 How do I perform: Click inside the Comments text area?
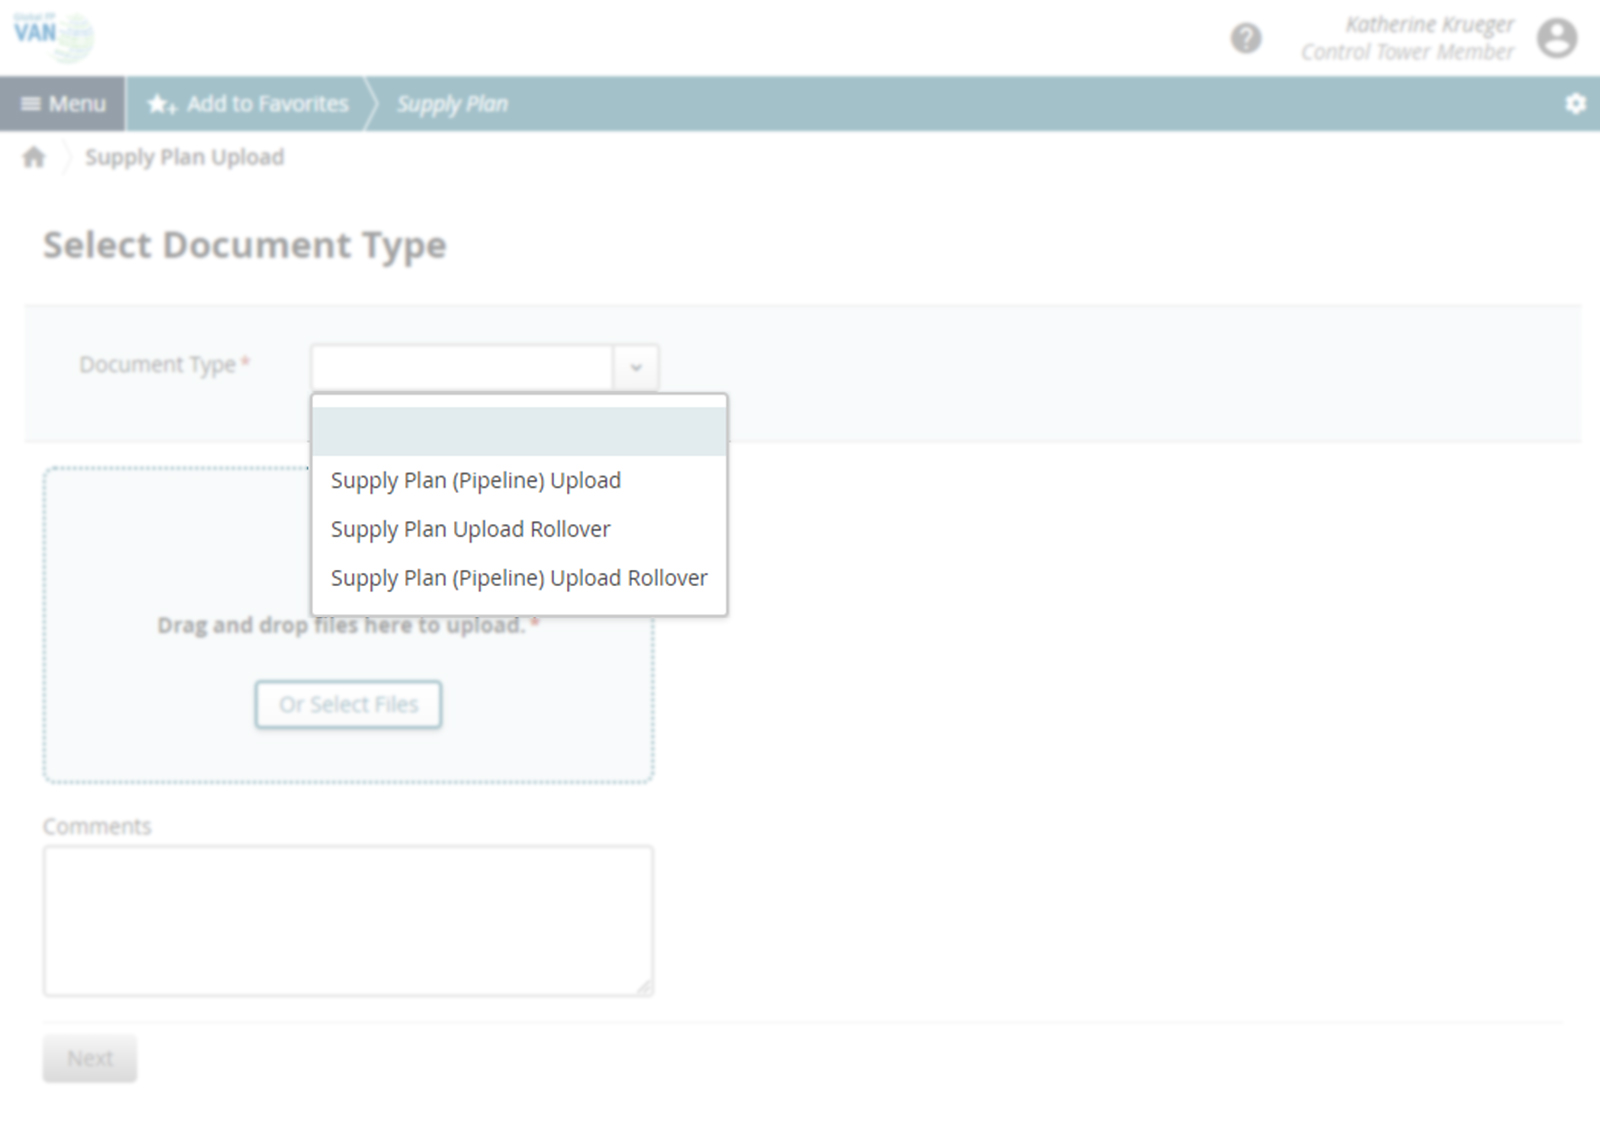click(348, 920)
